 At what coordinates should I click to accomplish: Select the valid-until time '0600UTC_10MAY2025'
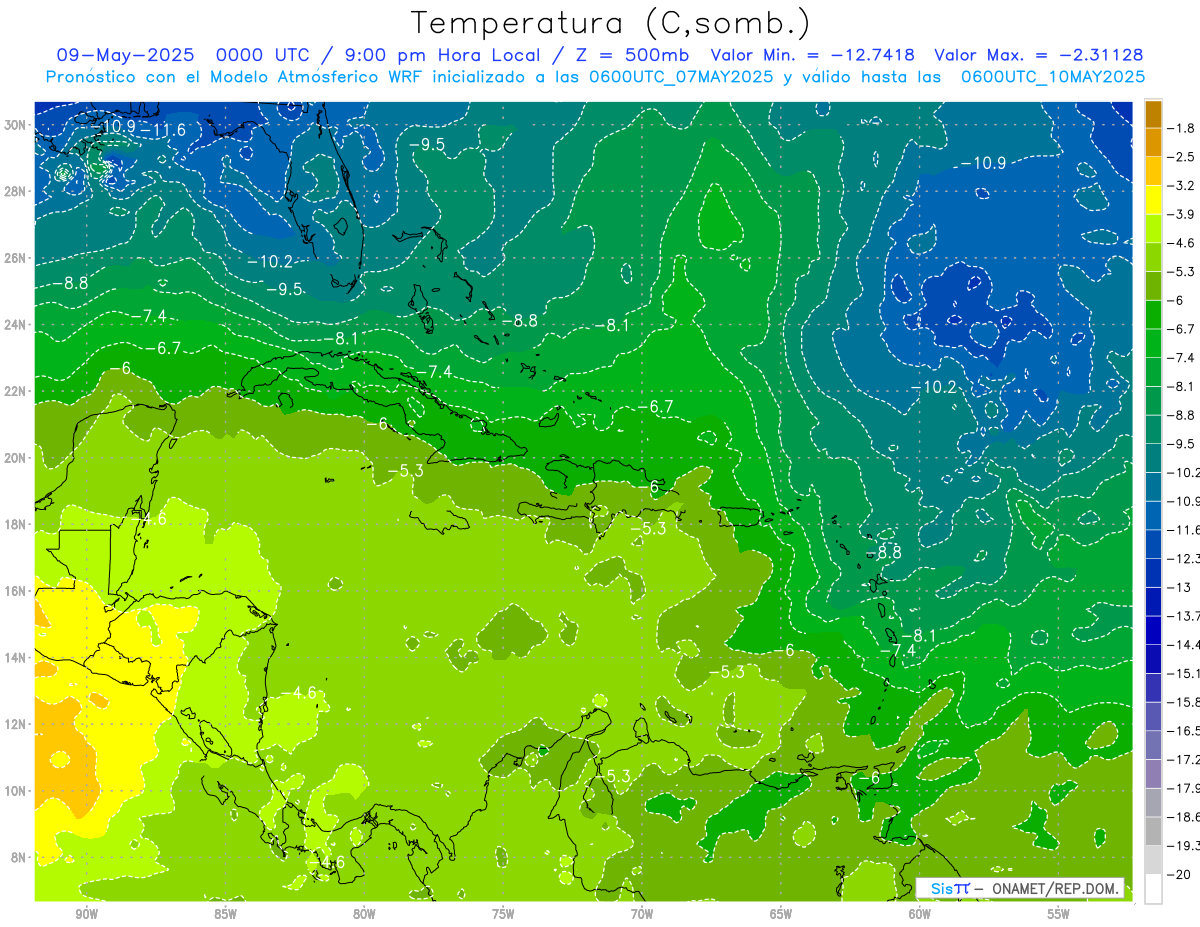1053,76
